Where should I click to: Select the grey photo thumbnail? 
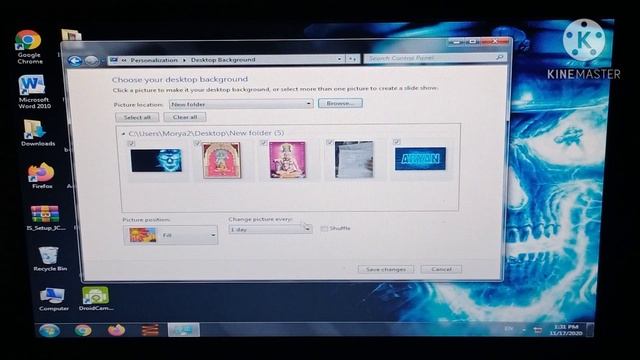[354, 159]
